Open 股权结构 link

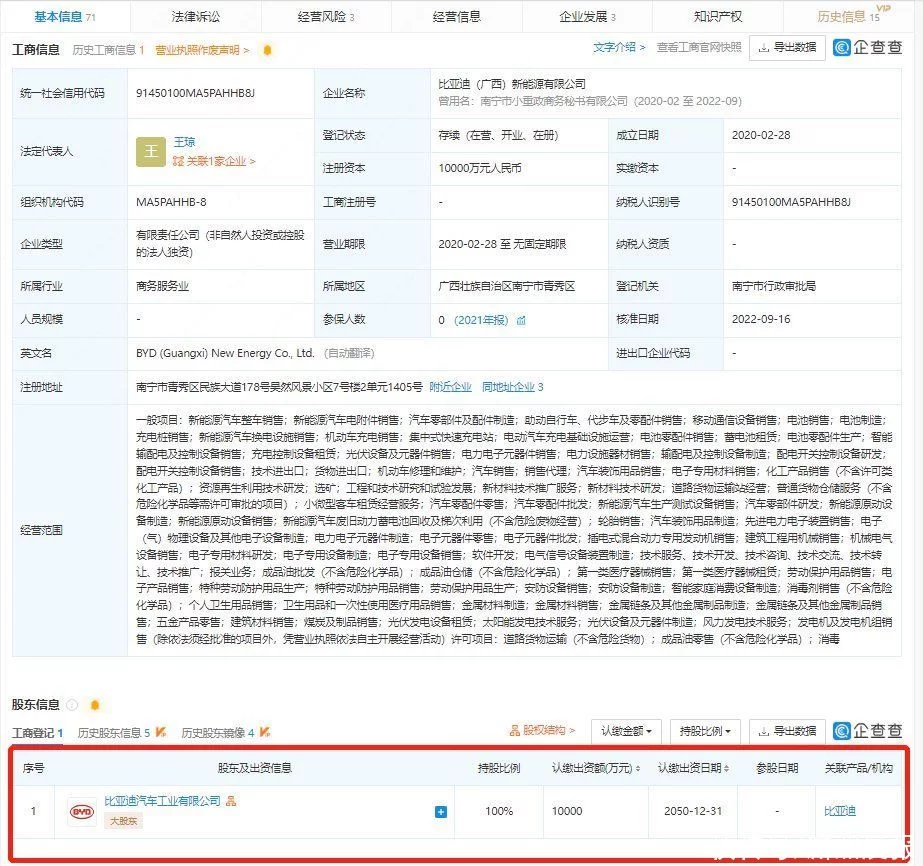pyautogui.click(x=542, y=731)
